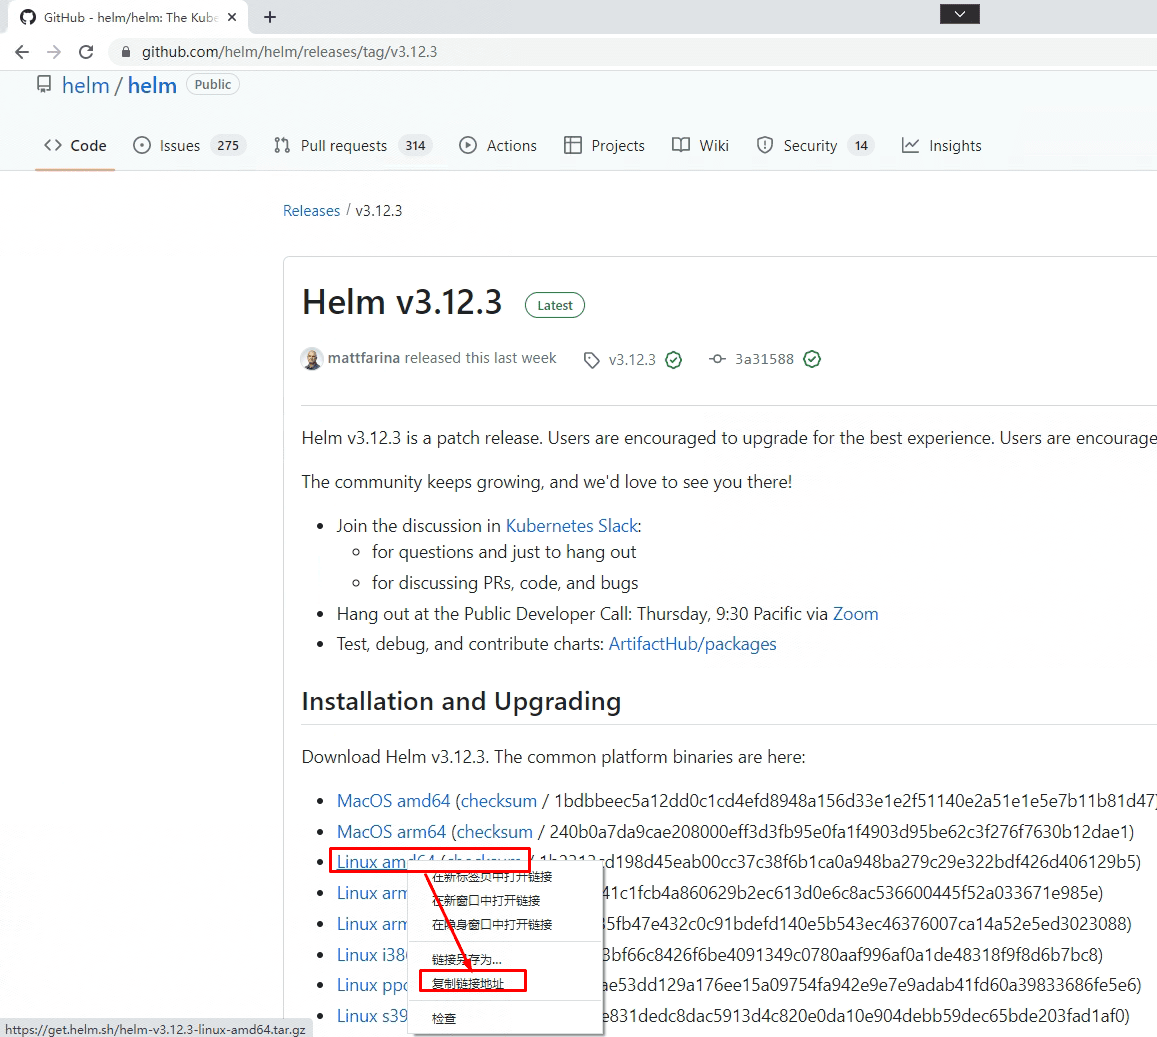
Task: Click the GitHub favicon on the browser tab
Action: [28, 17]
